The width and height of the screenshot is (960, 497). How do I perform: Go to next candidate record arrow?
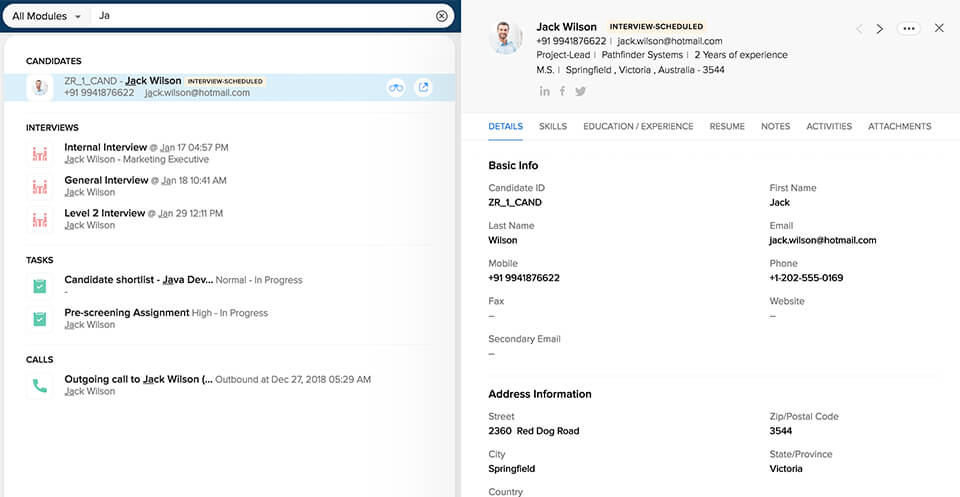pyautogui.click(x=880, y=29)
